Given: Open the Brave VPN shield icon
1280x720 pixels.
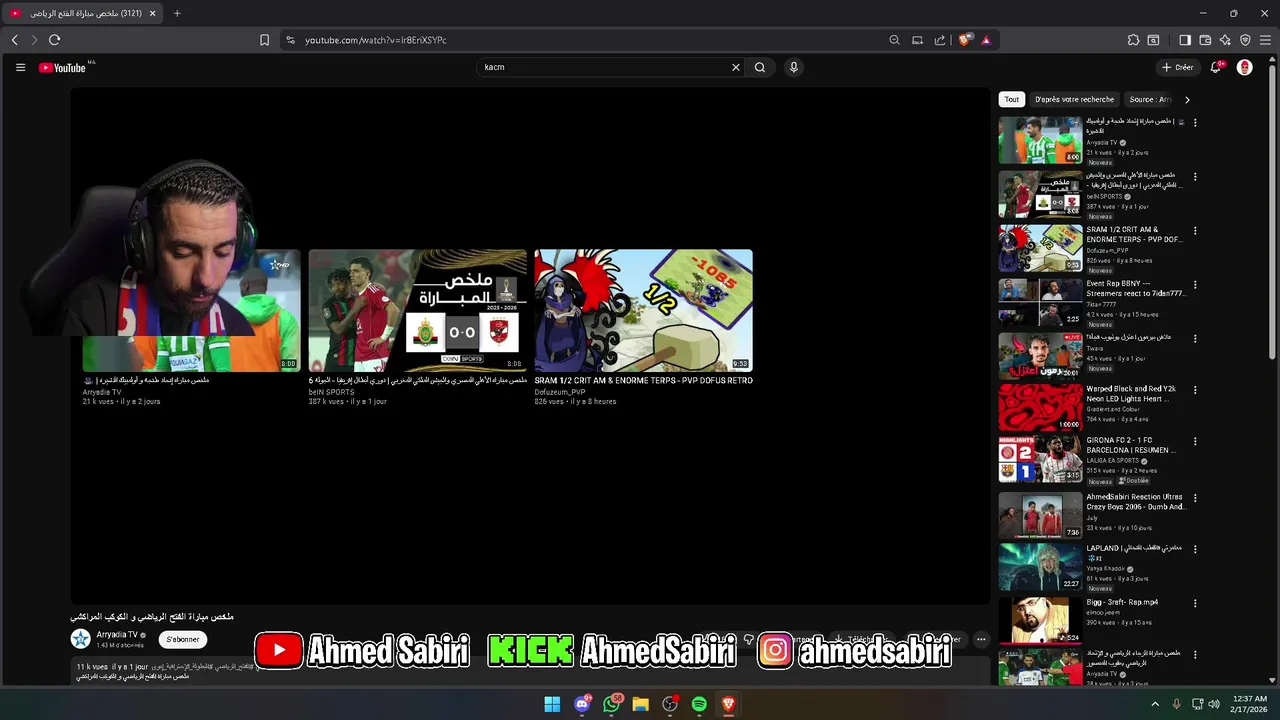Looking at the screenshot, I should (x=1245, y=40).
